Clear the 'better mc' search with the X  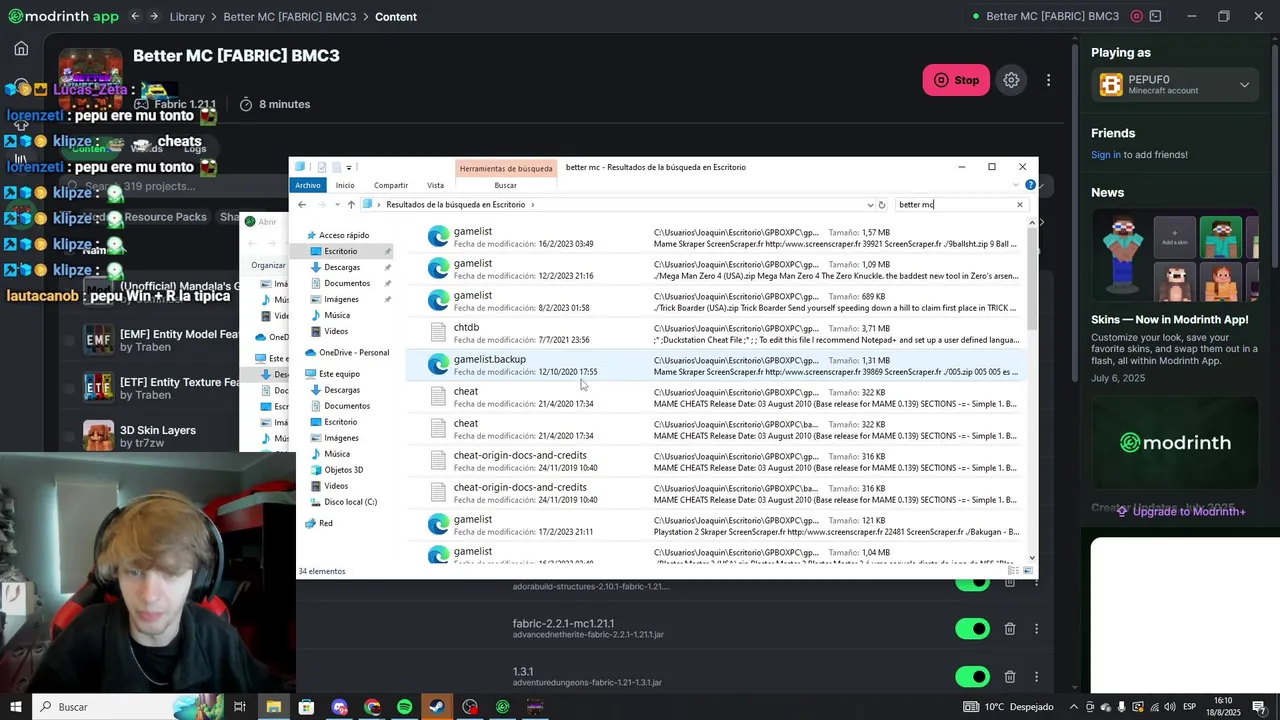[1020, 205]
